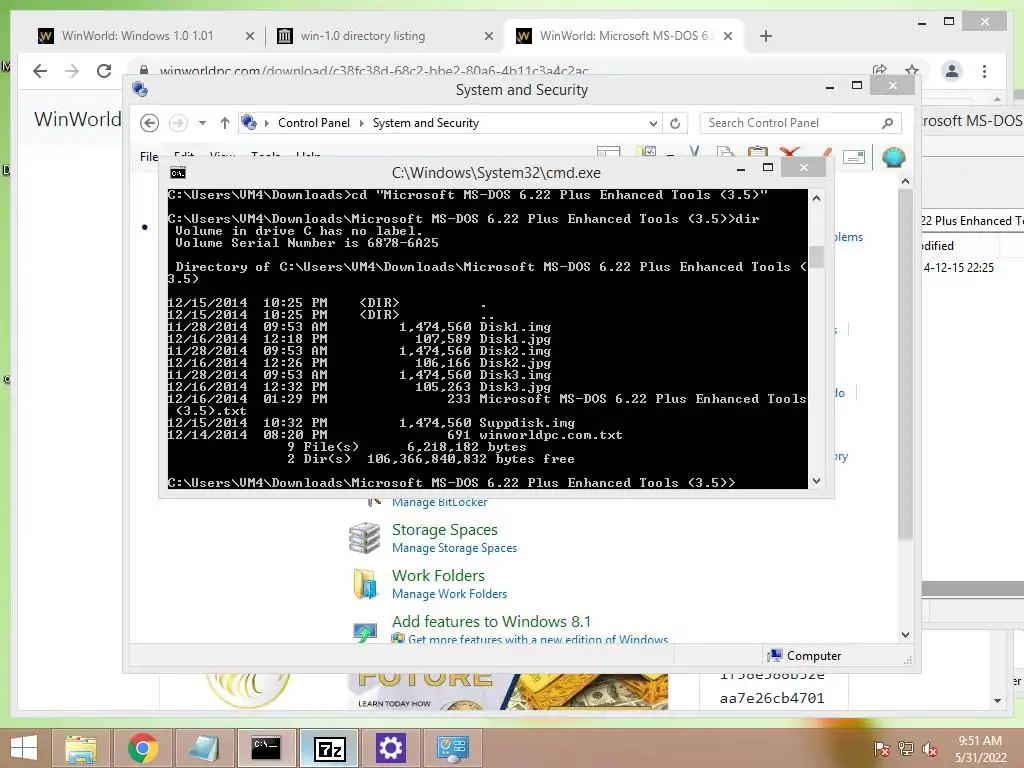This screenshot has width=1024, height=768.
Task: Open Manage Work Folders
Action: [449, 594]
